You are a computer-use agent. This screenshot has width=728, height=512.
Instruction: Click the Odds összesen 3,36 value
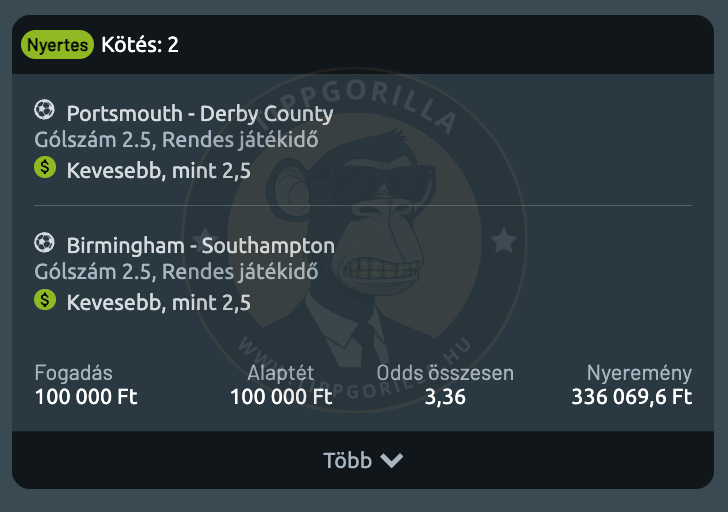pyautogui.click(x=445, y=397)
